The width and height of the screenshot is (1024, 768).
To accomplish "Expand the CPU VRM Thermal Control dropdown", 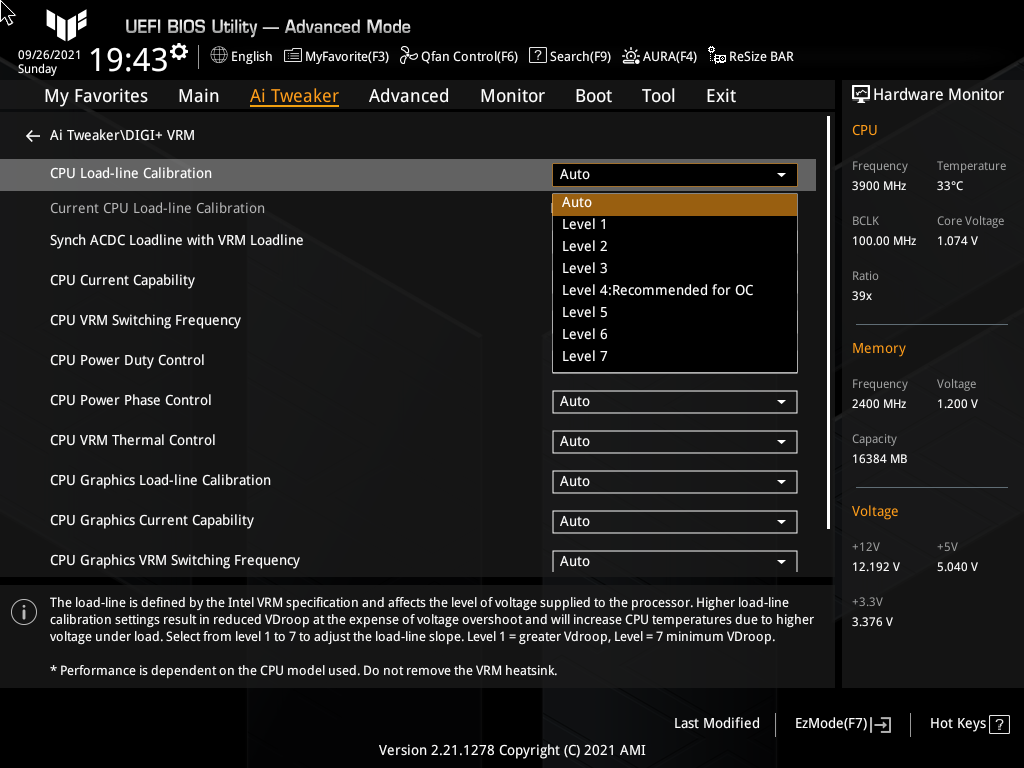I will pyautogui.click(x=674, y=441).
